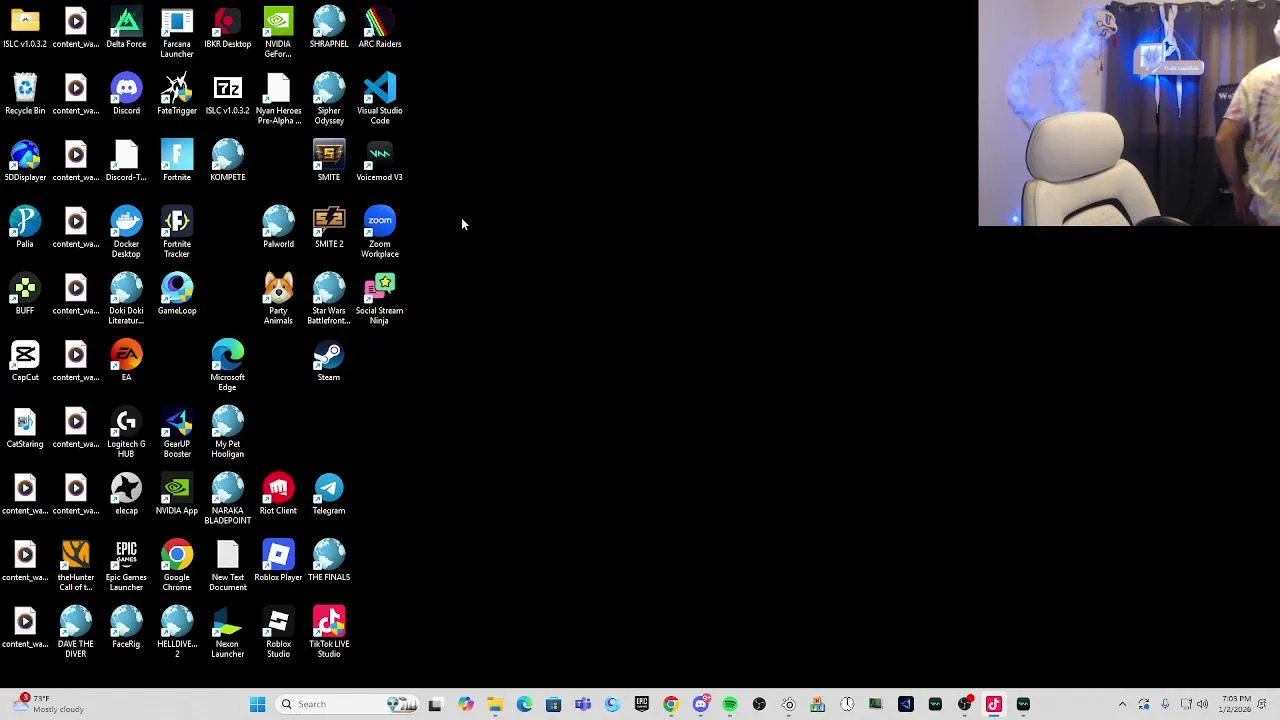Screen dimensions: 1280x720
Task: Select the Docker Desktop shortcut
Action: (126, 232)
